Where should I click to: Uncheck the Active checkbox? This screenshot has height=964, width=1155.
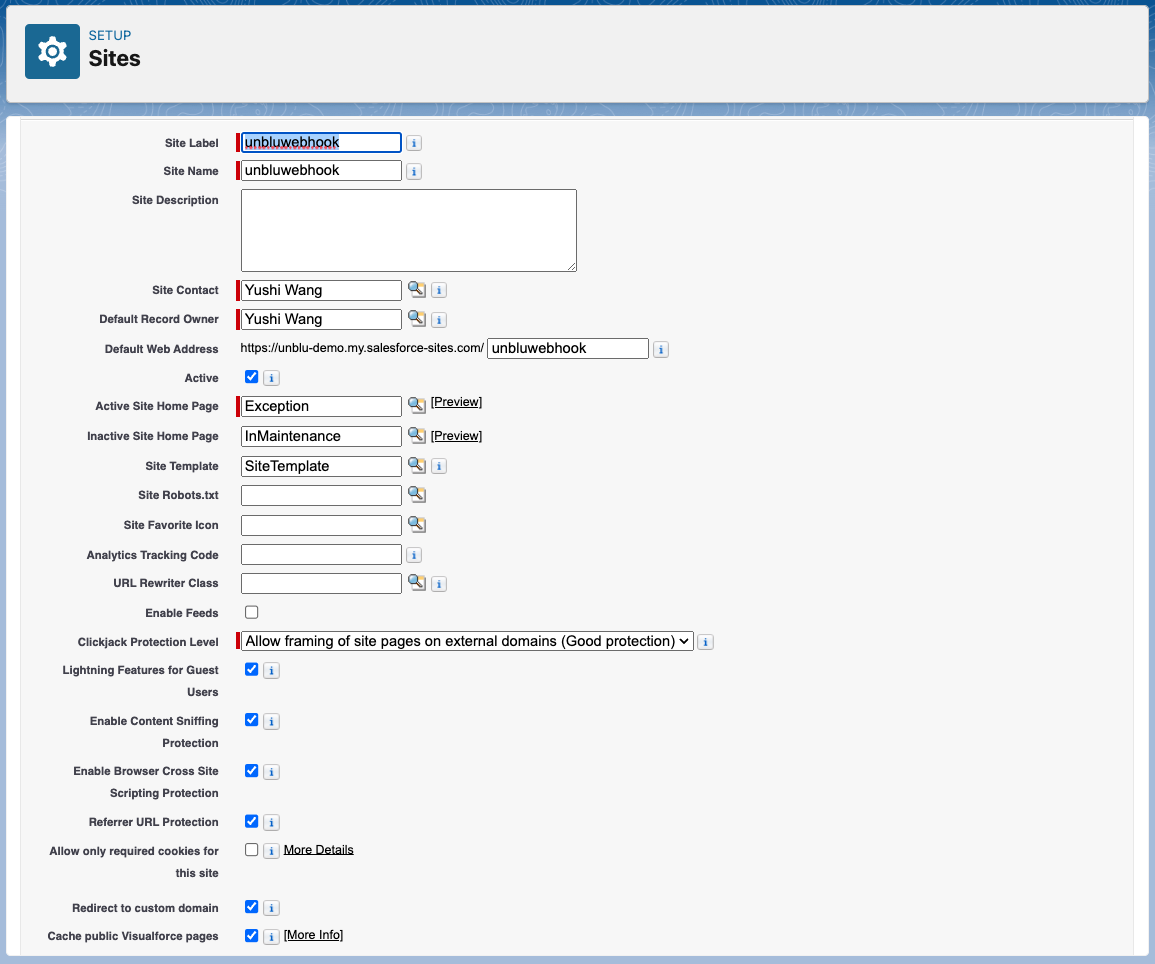click(x=251, y=377)
